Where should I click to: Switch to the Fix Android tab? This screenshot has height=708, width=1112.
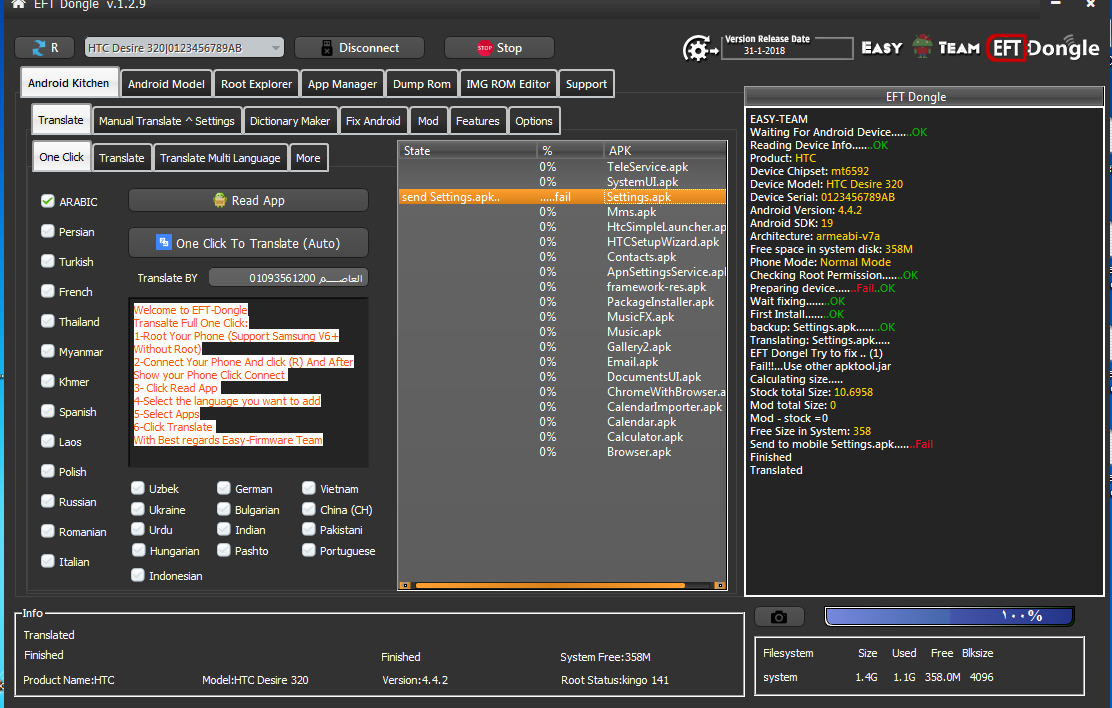tap(373, 121)
